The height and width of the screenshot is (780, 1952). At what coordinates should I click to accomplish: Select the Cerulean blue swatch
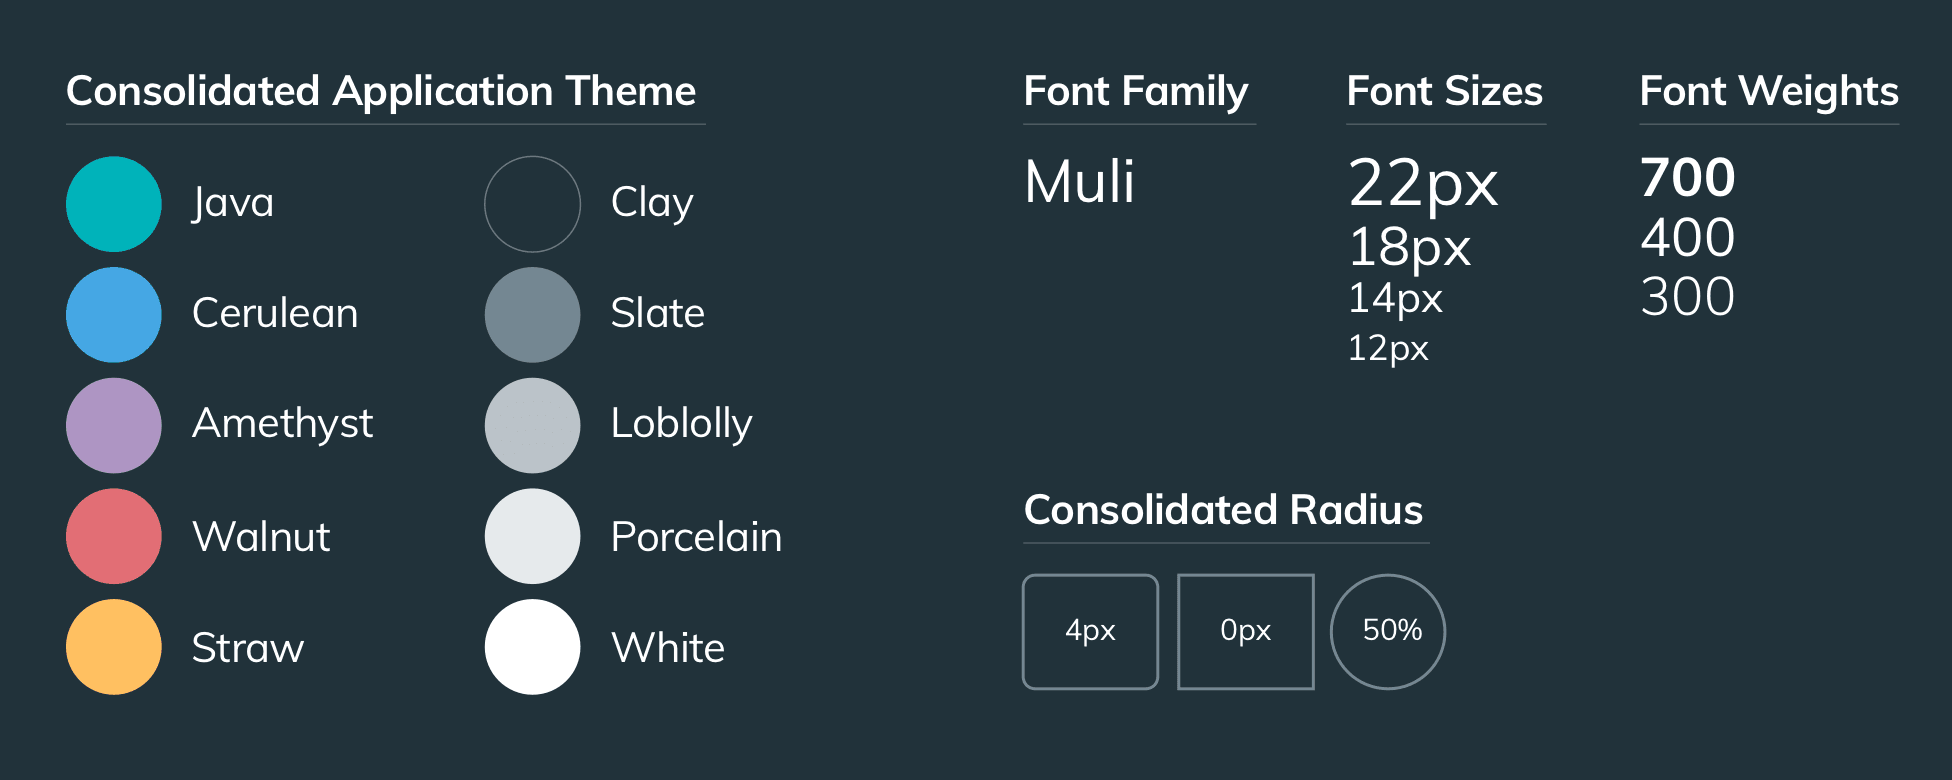coord(114,314)
